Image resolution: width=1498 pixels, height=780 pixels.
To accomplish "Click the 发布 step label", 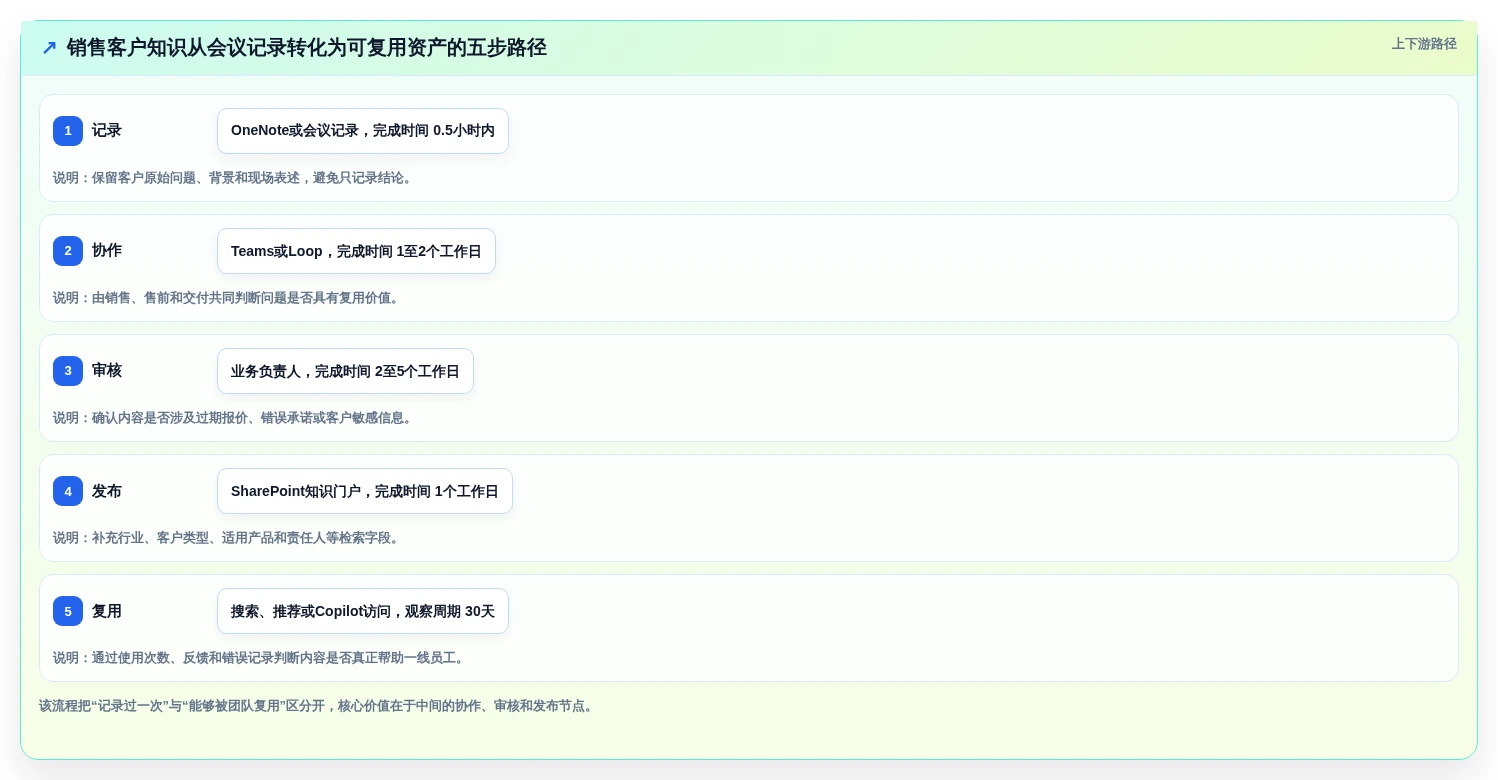I will tap(107, 491).
